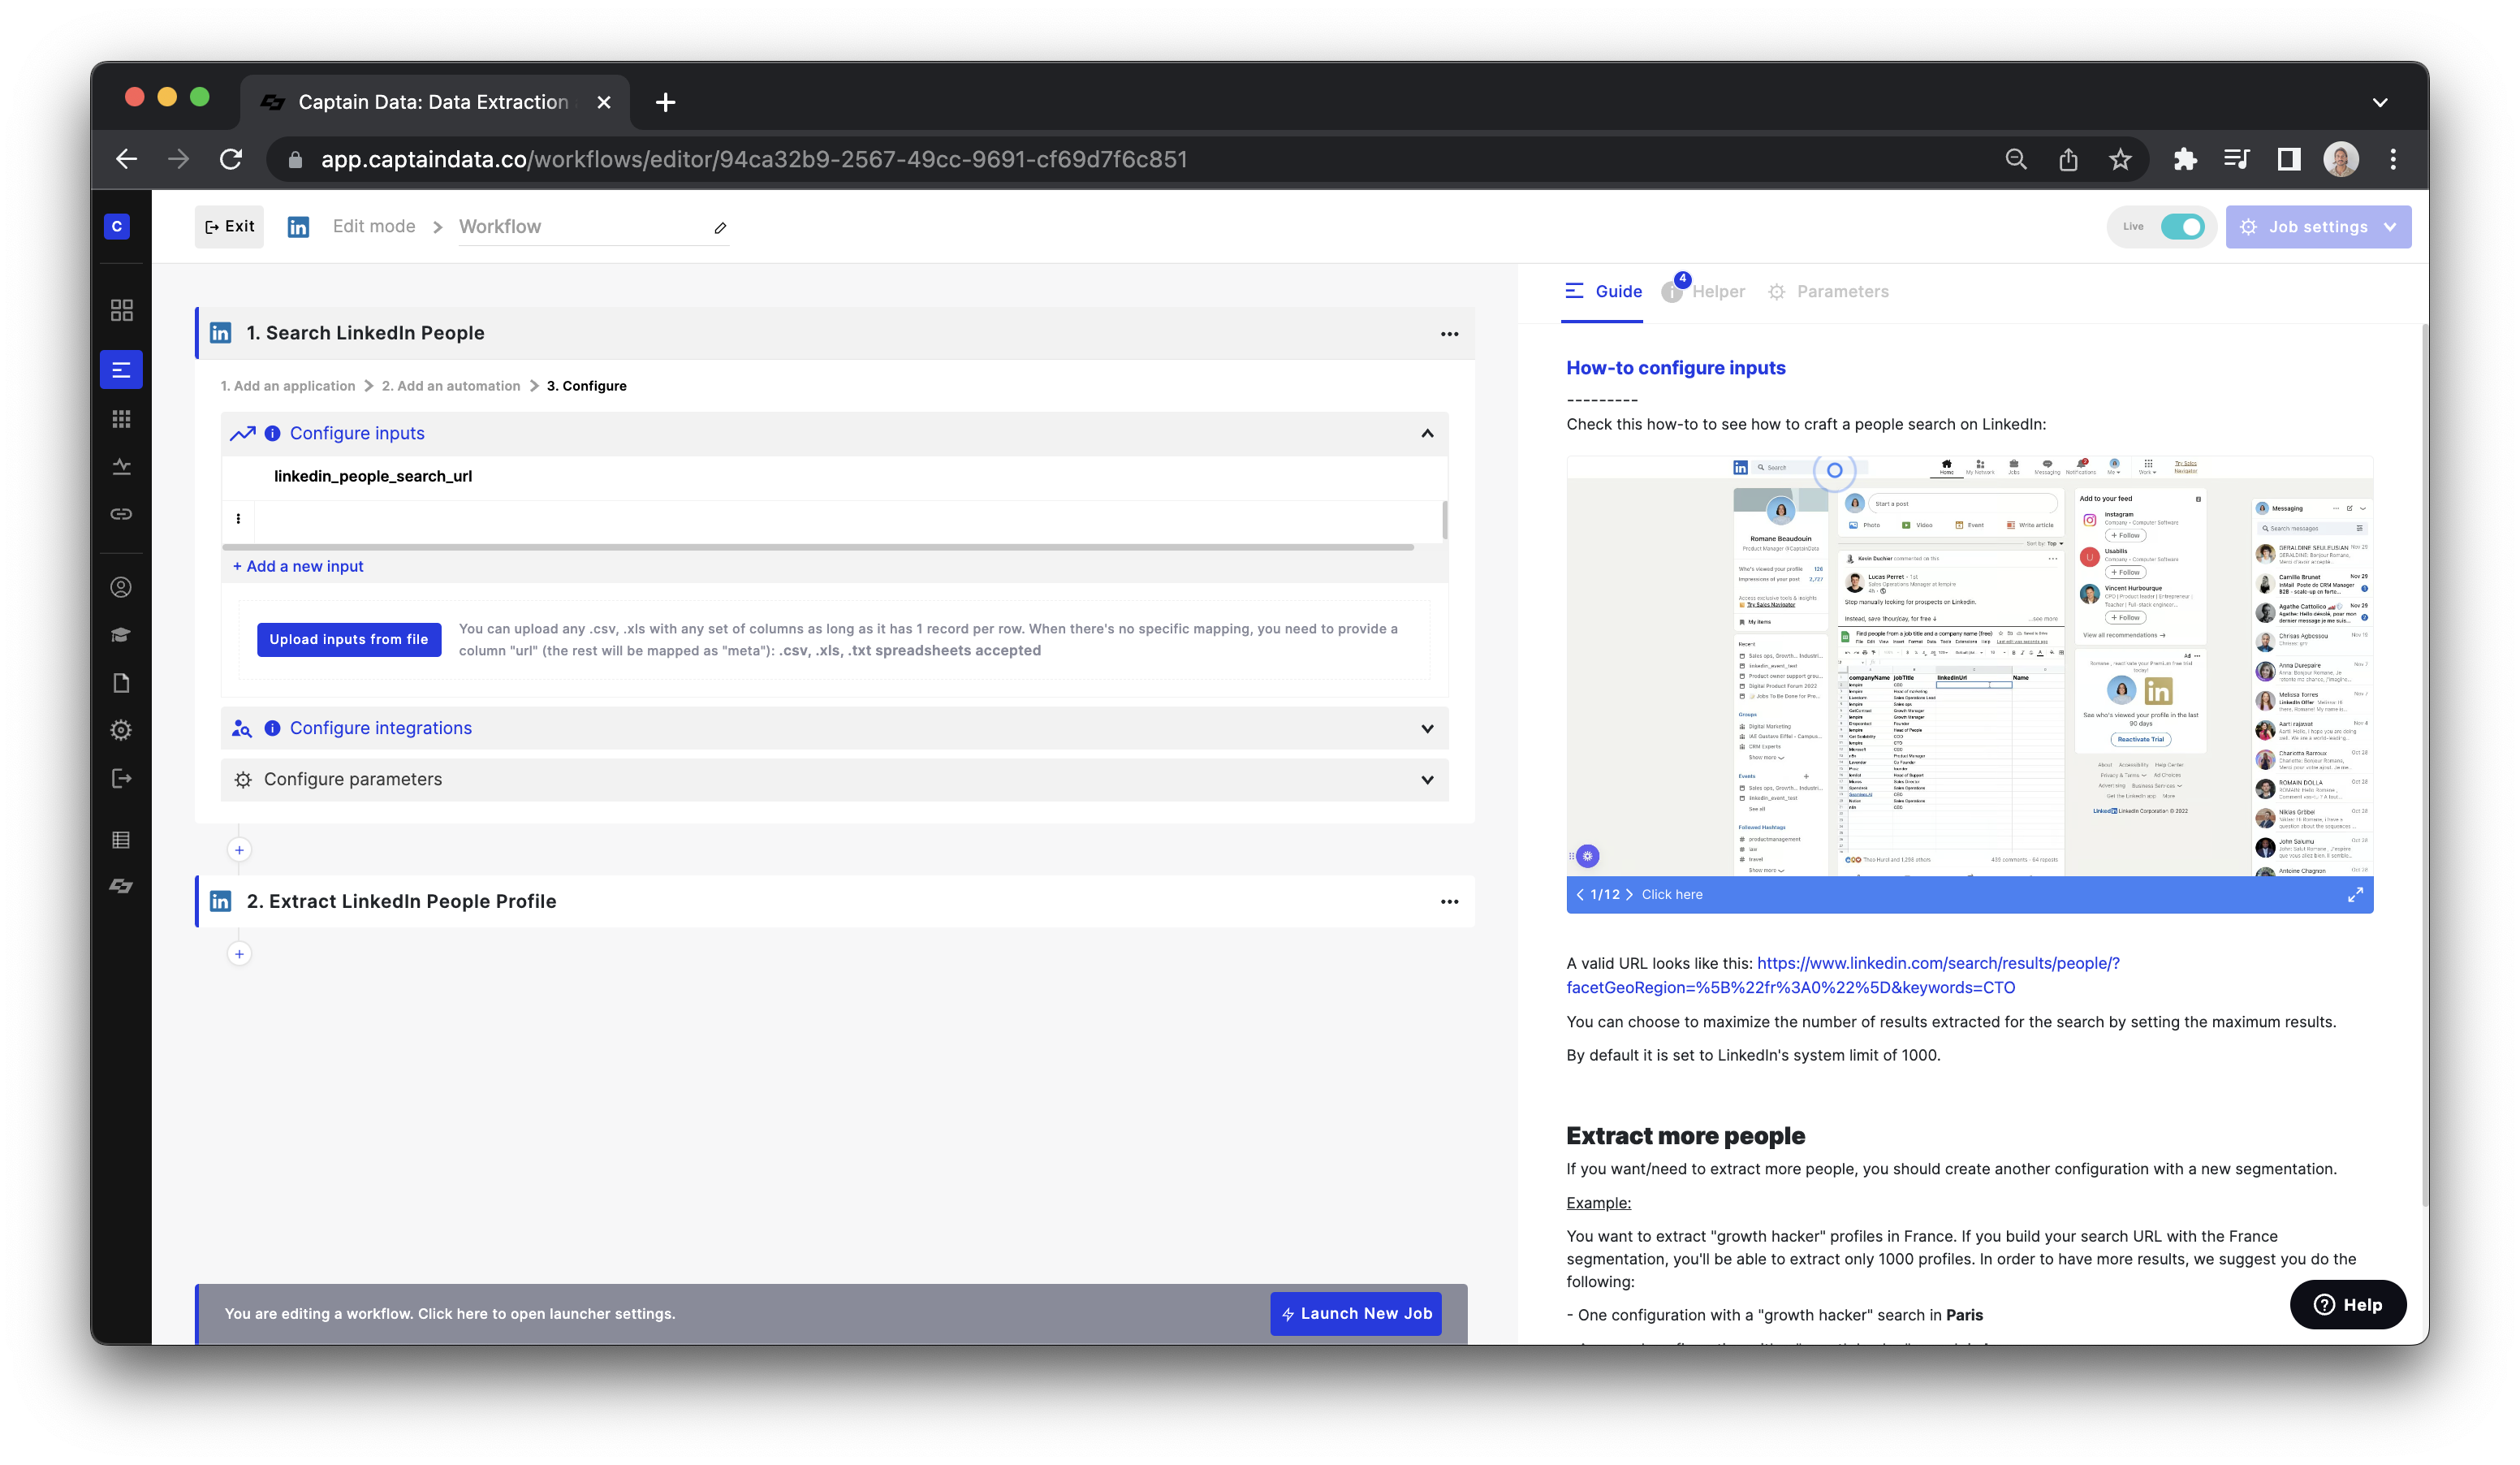The image size is (2520, 1465).
Task: Click Add a new input link
Action: click(298, 567)
